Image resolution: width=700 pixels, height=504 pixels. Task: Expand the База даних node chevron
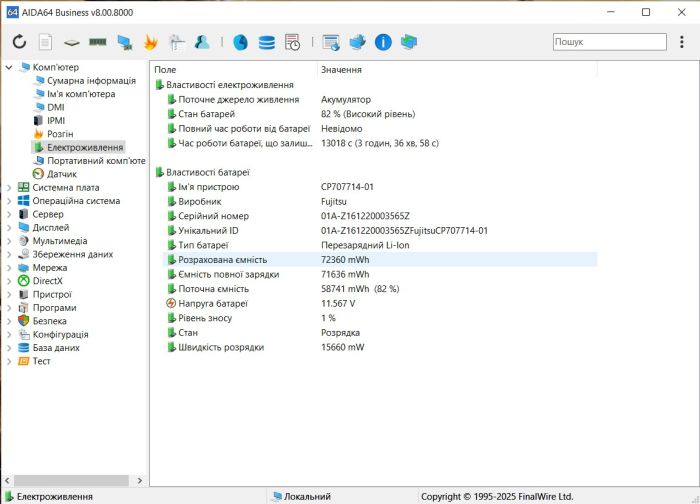coord(9,348)
